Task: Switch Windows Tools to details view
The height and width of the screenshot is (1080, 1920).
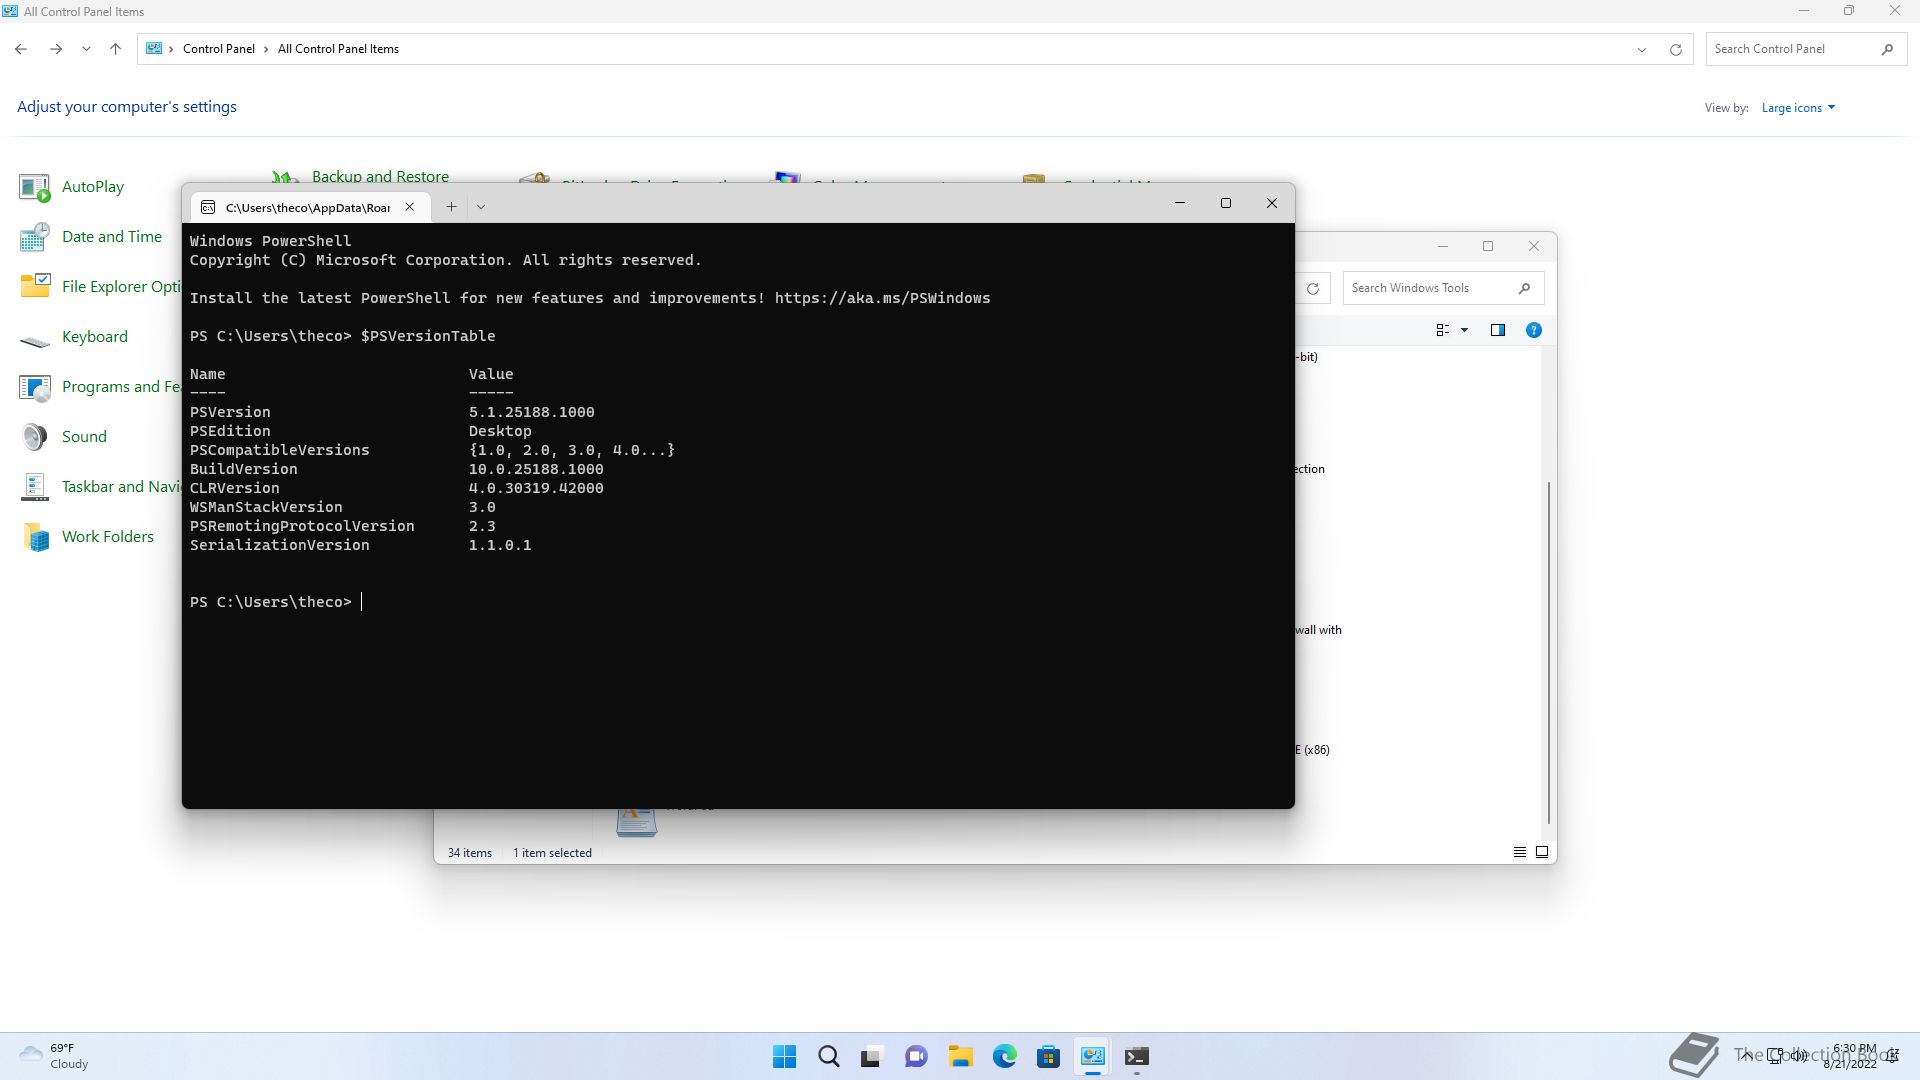Action: (1520, 853)
